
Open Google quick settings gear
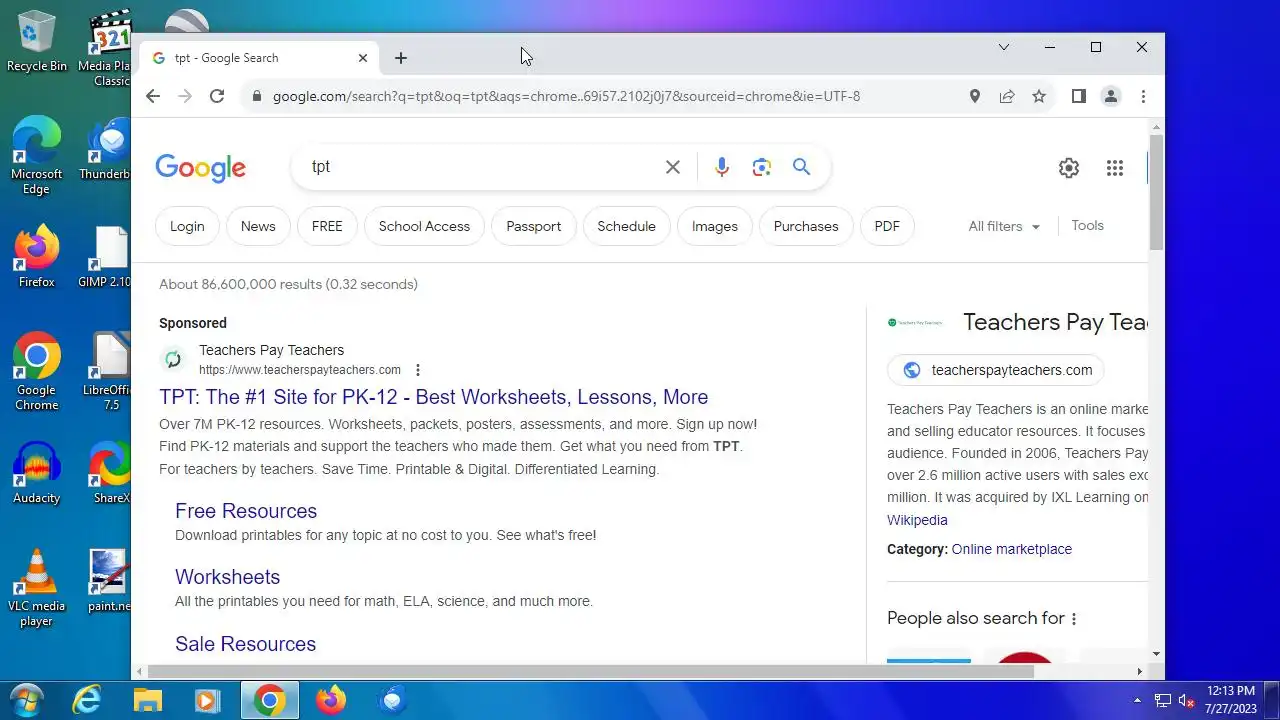tap(1069, 168)
